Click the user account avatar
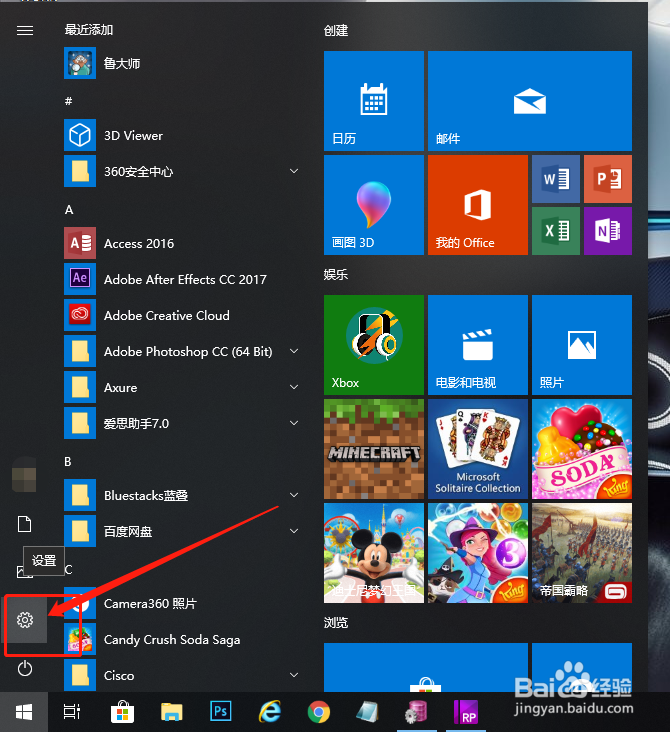Image resolution: width=670 pixels, height=732 pixels. pos(24,475)
